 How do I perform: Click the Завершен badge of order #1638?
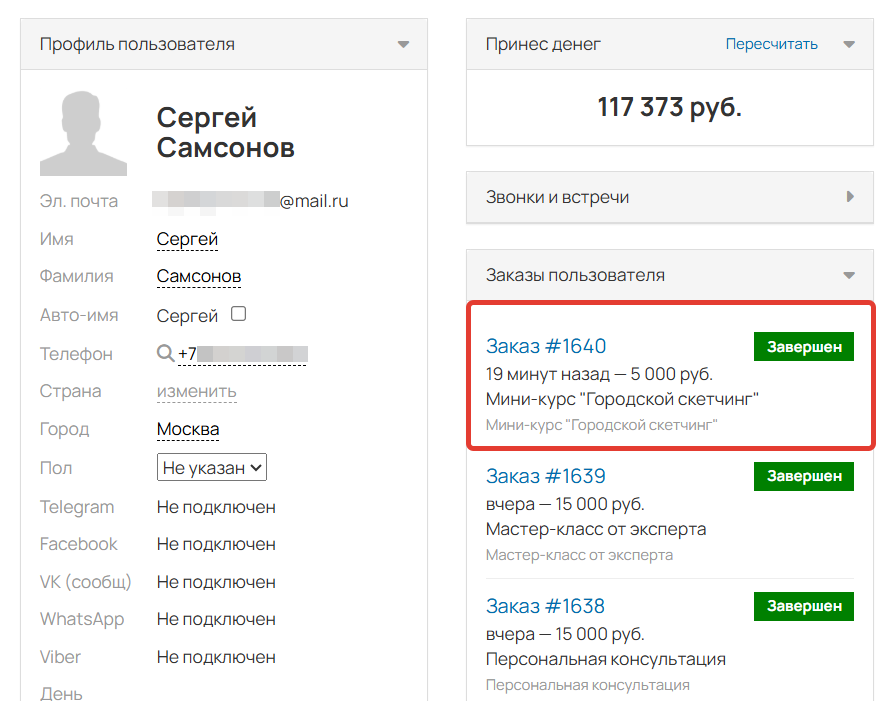[804, 606]
